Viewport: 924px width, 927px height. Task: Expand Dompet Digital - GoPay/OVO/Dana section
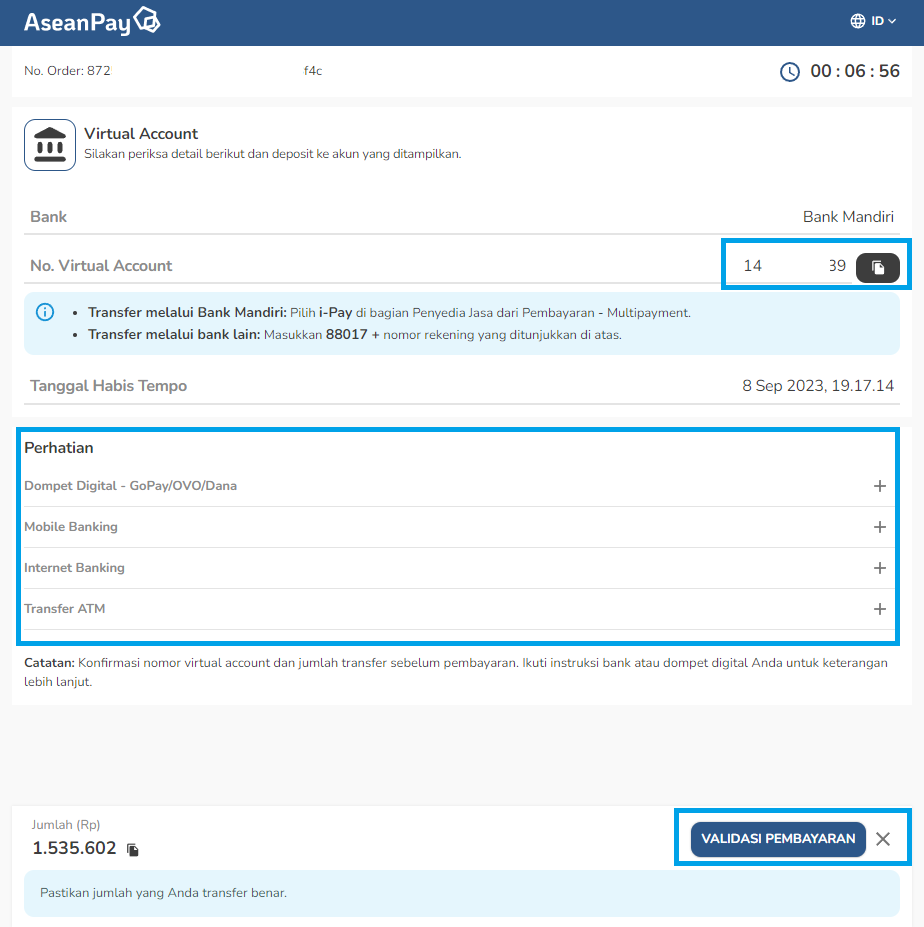click(x=458, y=486)
